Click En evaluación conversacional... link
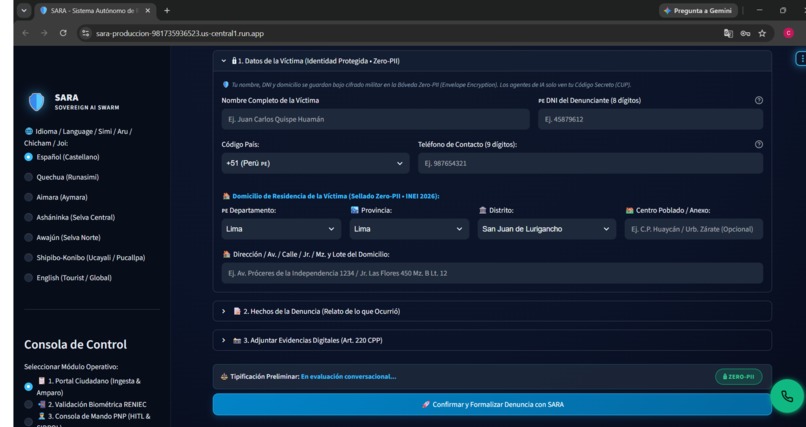This screenshot has width=806, height=427. pos(348,377)
